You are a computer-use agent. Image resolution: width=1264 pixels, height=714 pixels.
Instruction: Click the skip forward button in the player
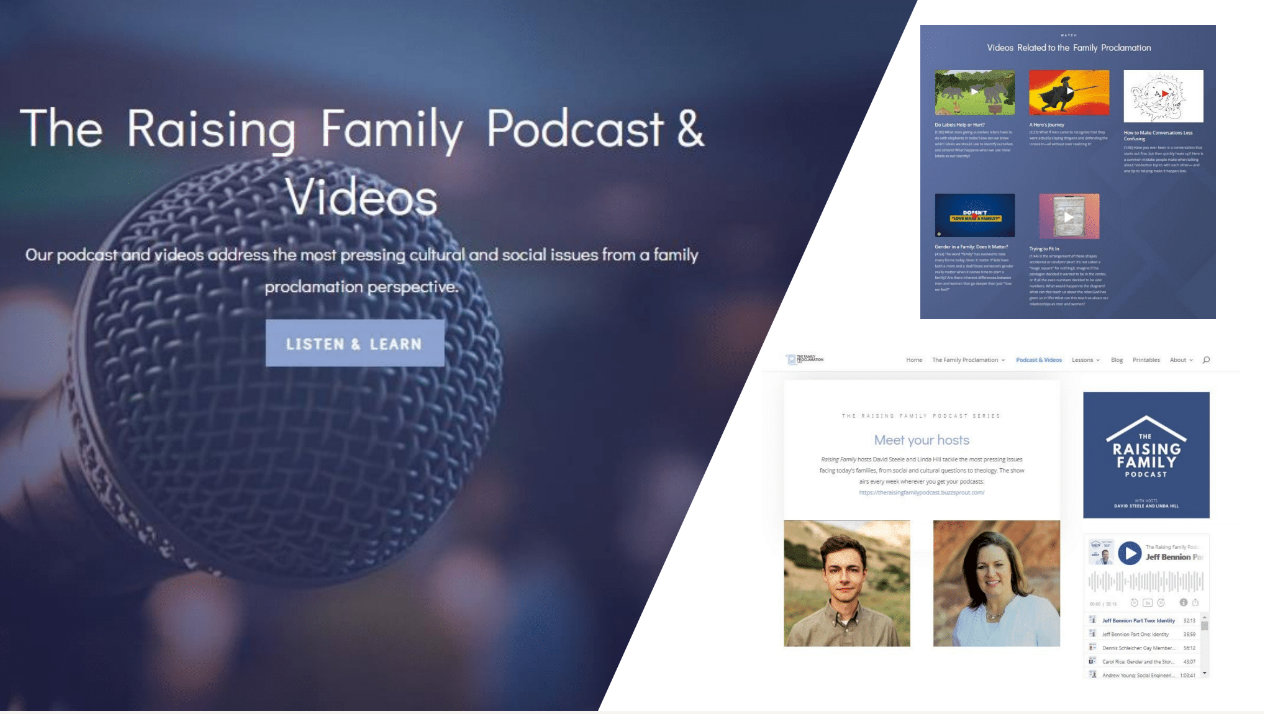click(1160, 602)
